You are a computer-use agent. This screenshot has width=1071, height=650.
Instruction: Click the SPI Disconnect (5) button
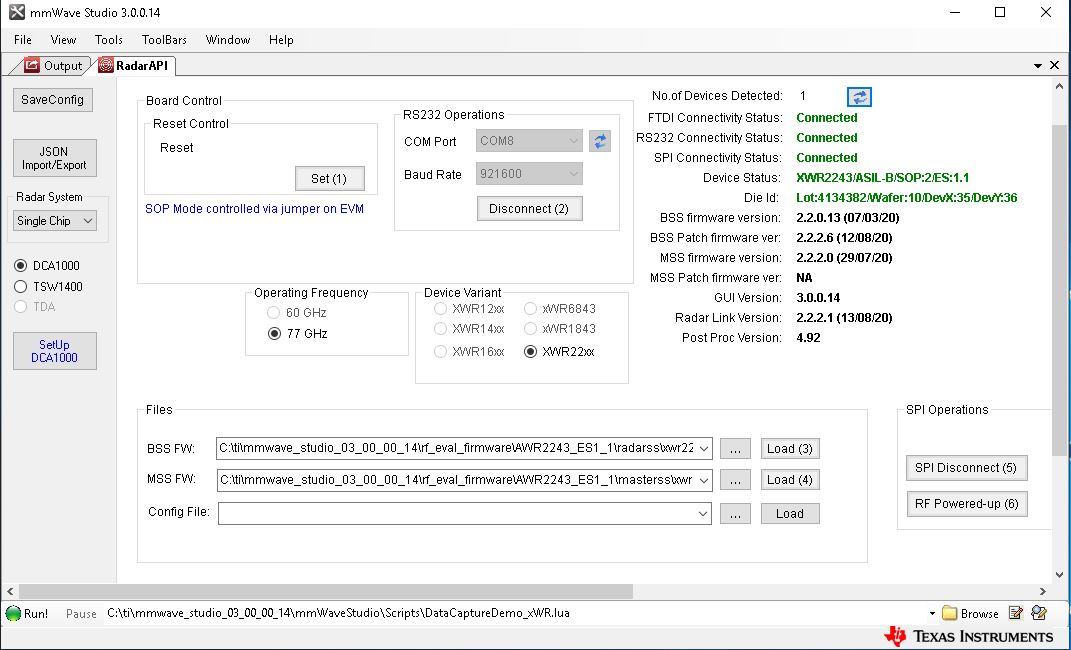(966, 468)
